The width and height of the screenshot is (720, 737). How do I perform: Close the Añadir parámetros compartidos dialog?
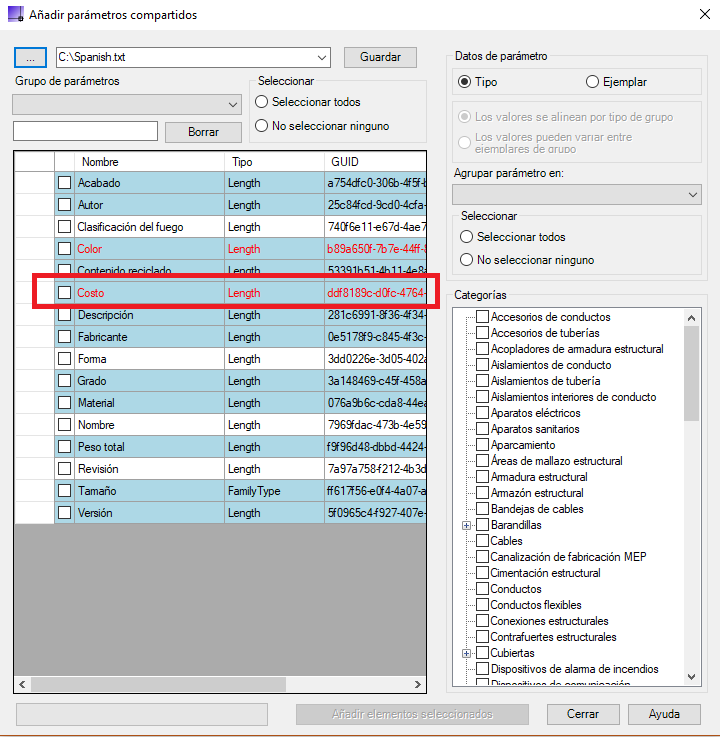704,14
